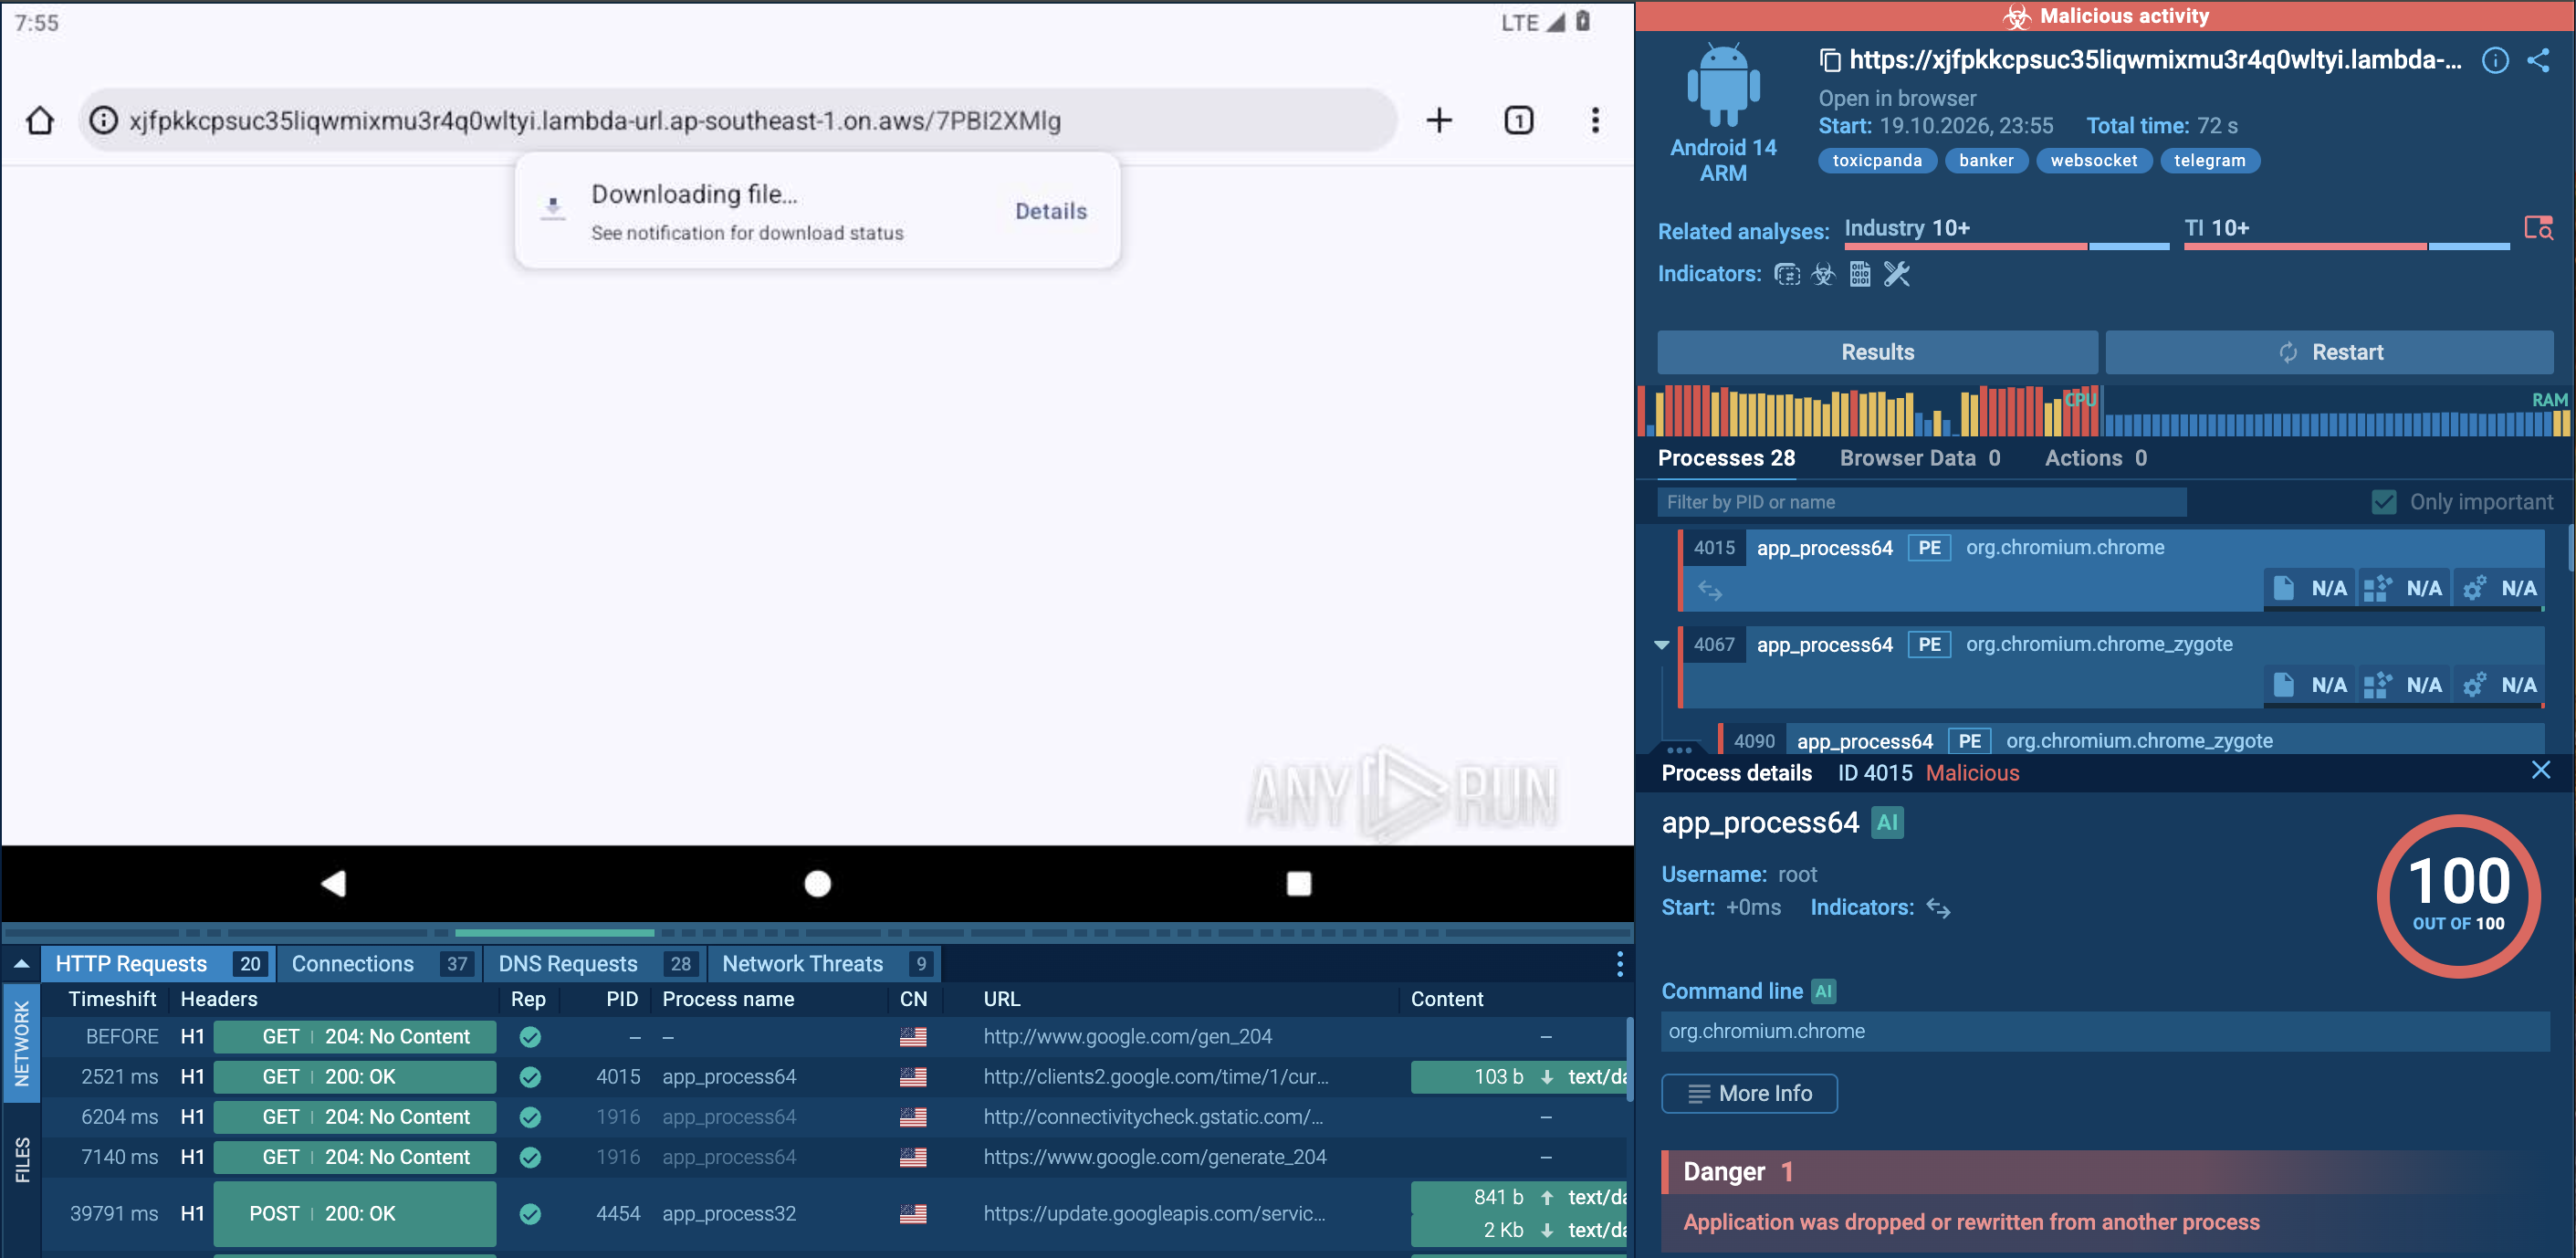Click the banker tag

coord(1986,161)
